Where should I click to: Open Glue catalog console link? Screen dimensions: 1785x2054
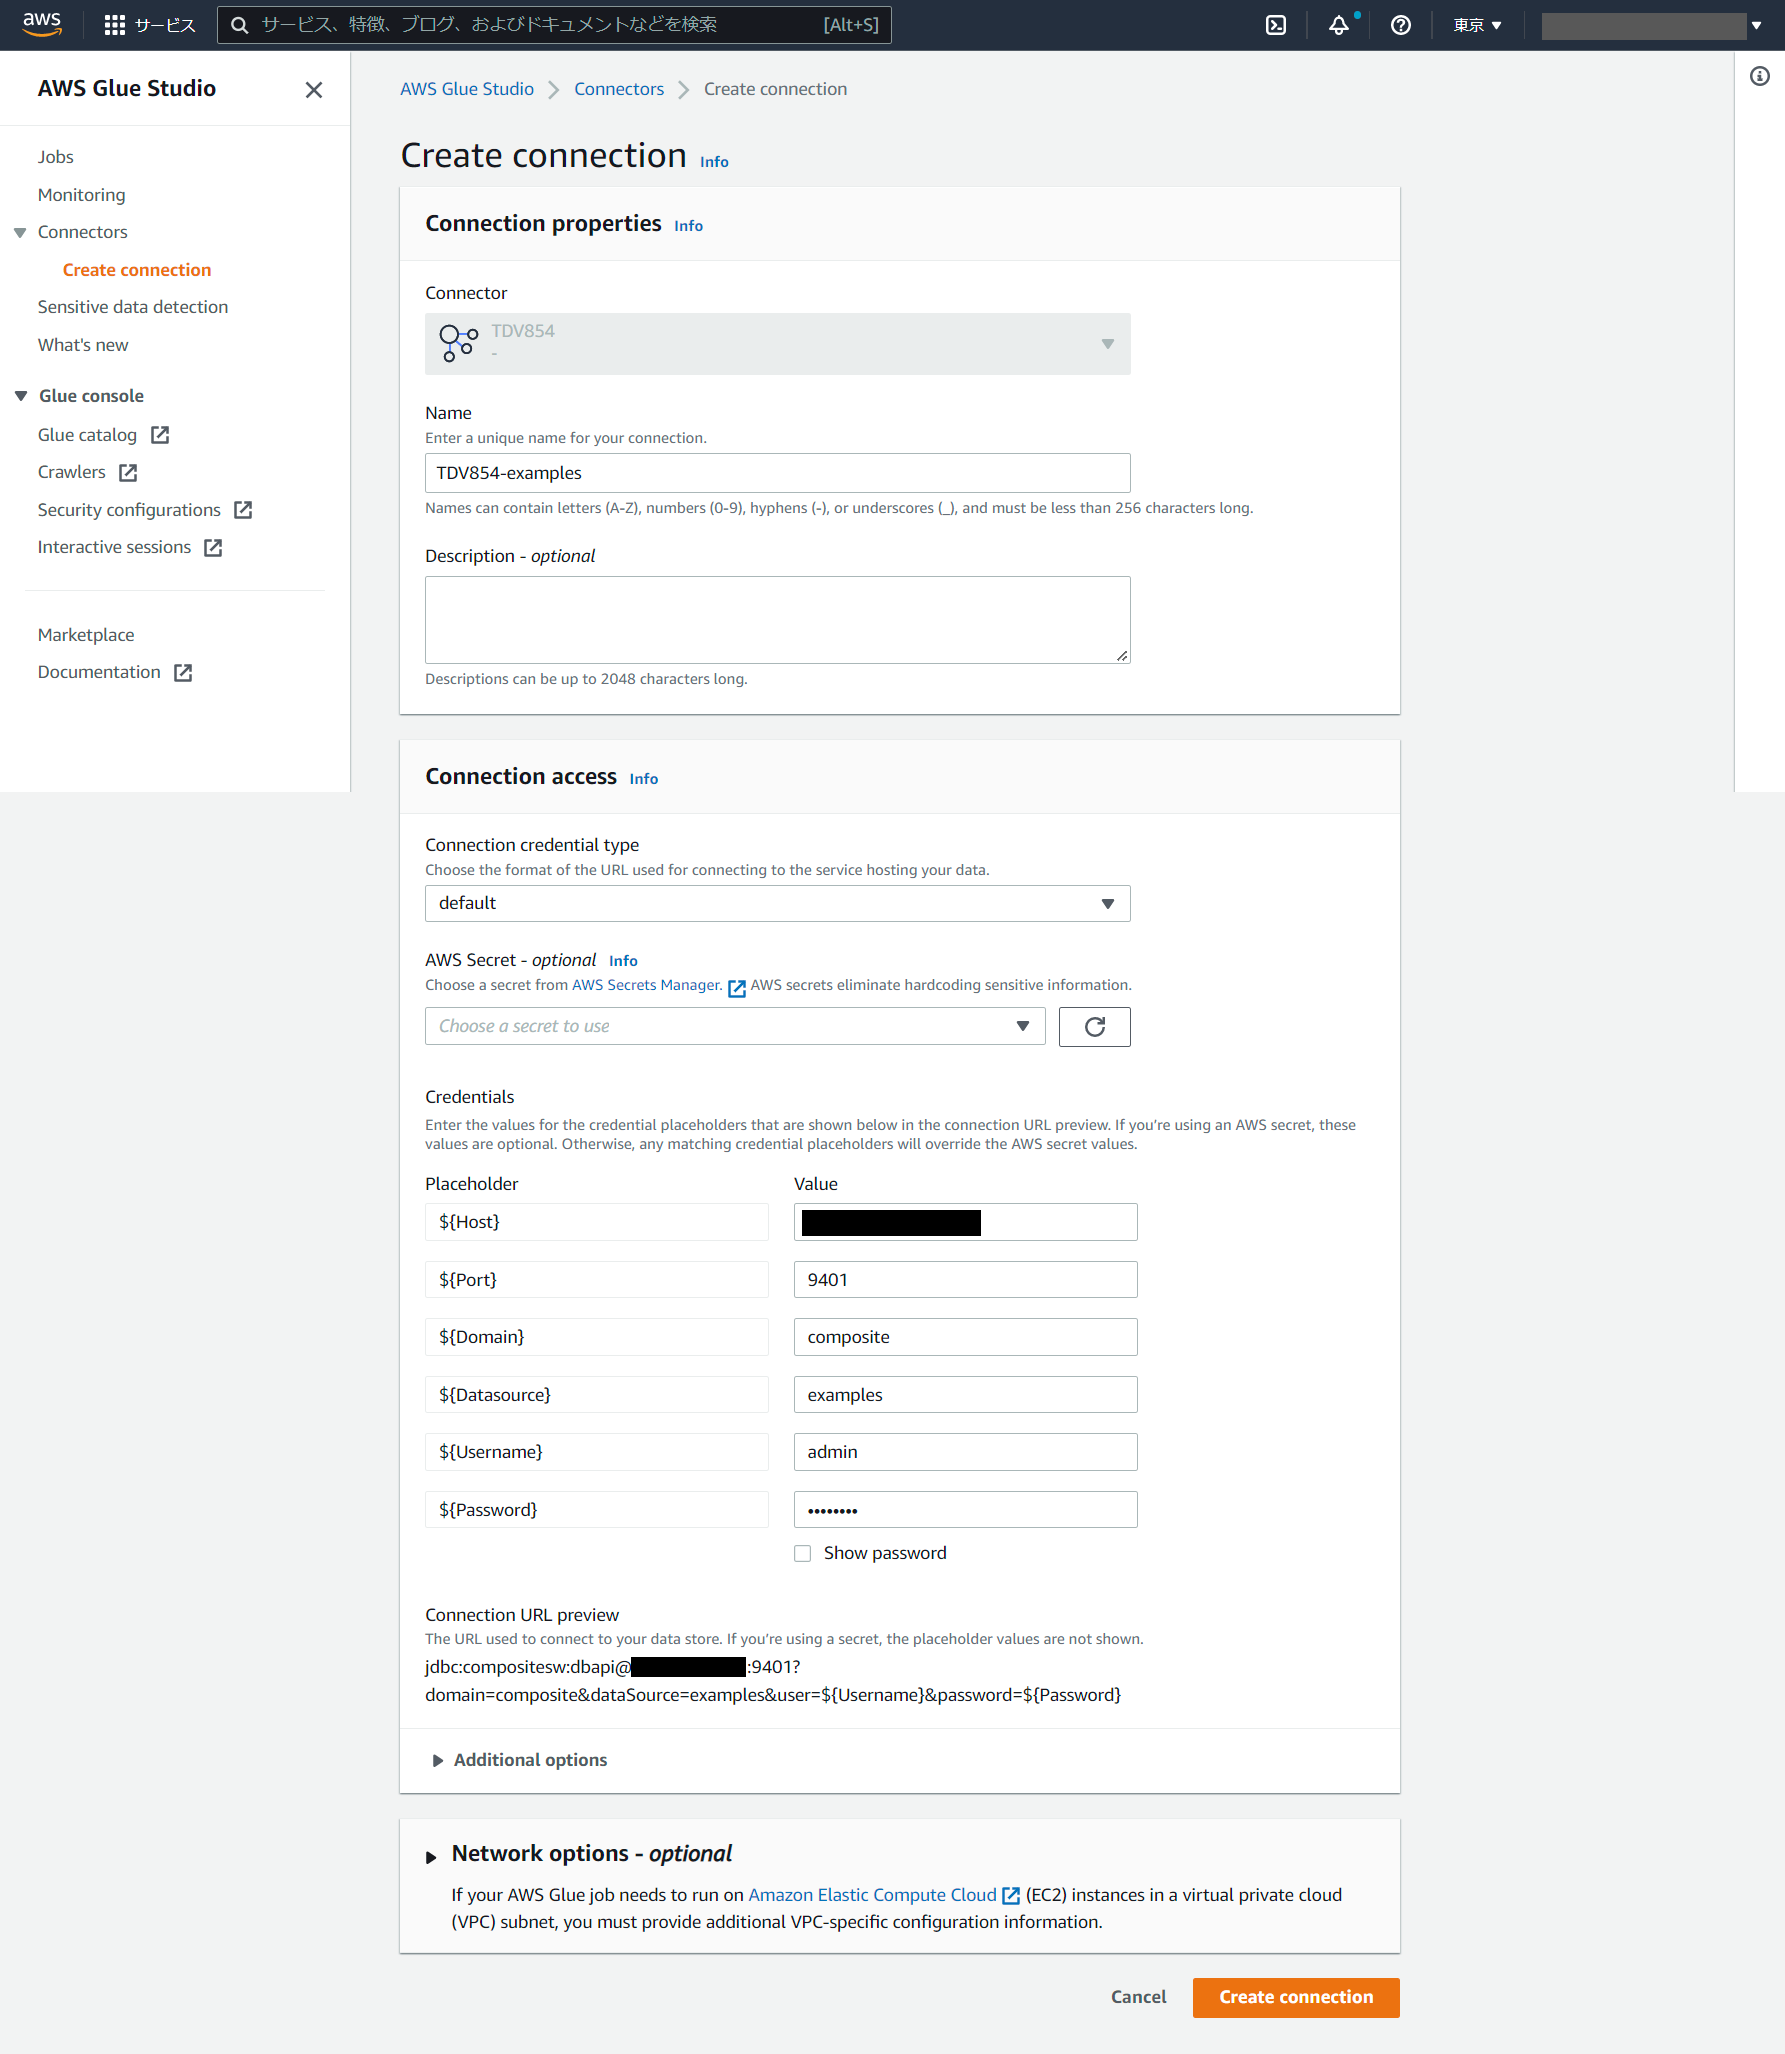tap(87, 435)
